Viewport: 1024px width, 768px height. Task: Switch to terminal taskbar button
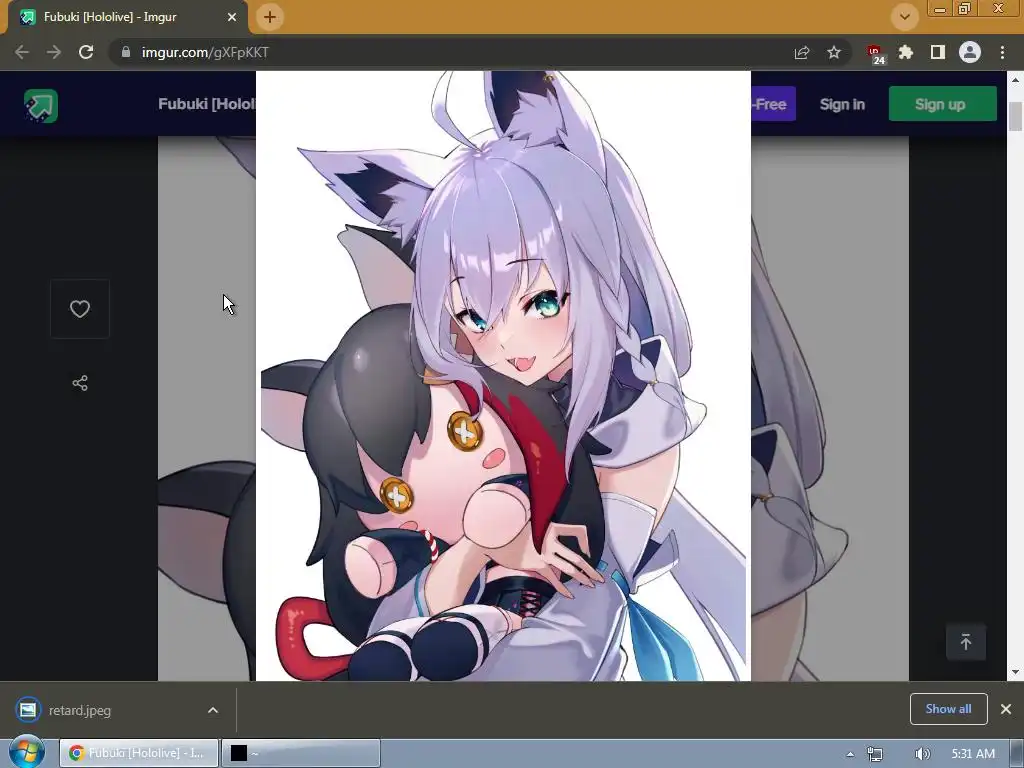tap(301, 753)
